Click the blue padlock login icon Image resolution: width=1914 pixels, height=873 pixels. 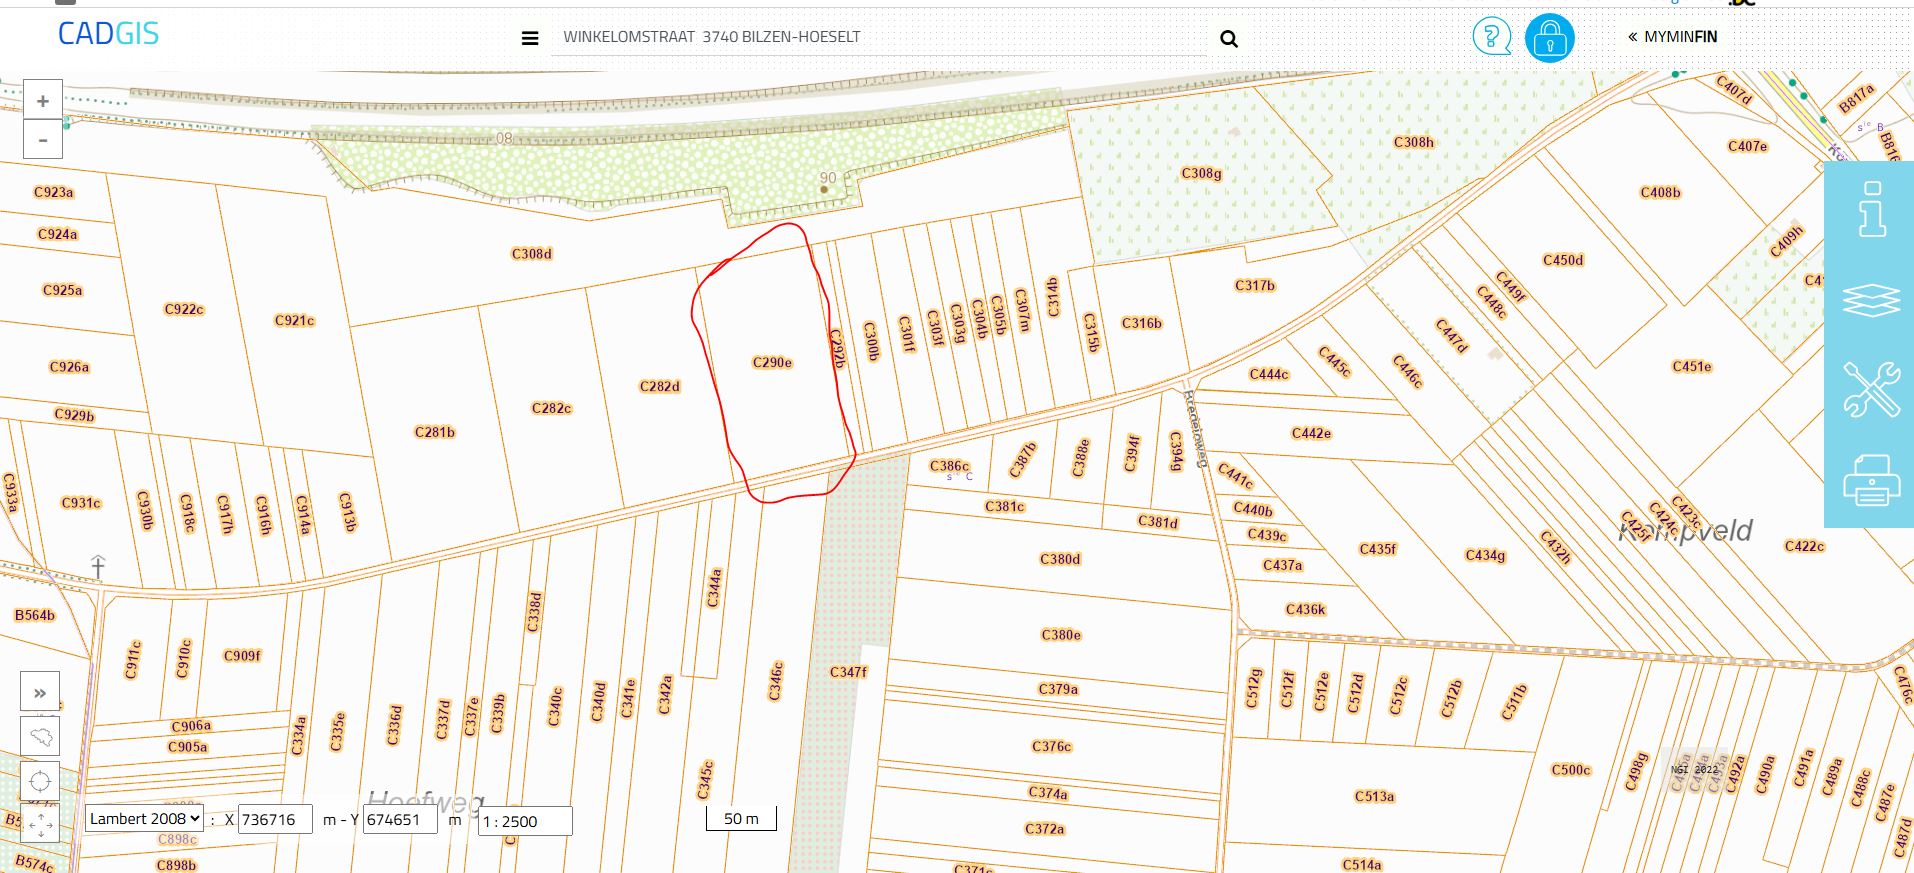click(1549, 38)
